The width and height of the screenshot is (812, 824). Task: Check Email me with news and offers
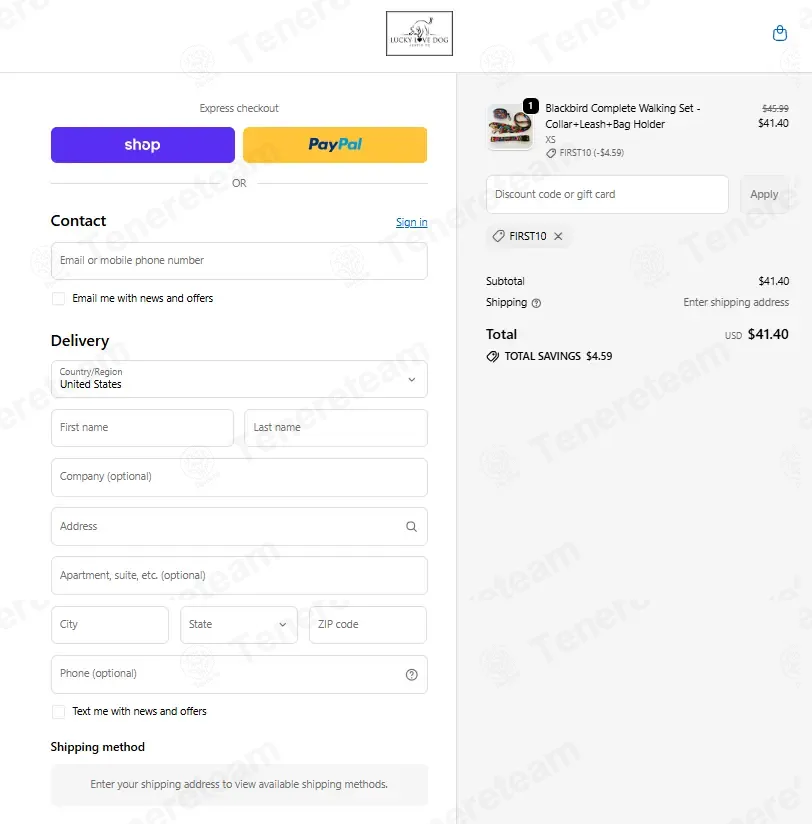click(58, 298)
